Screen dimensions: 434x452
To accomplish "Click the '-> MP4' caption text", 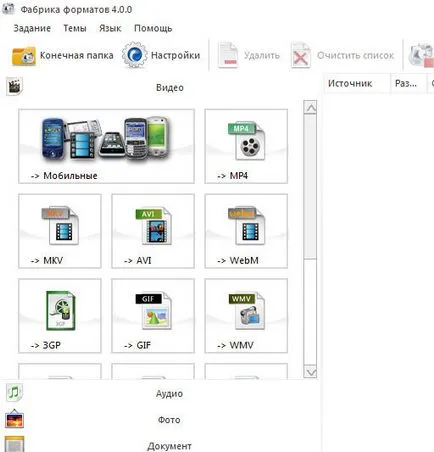I will point(232,176).
